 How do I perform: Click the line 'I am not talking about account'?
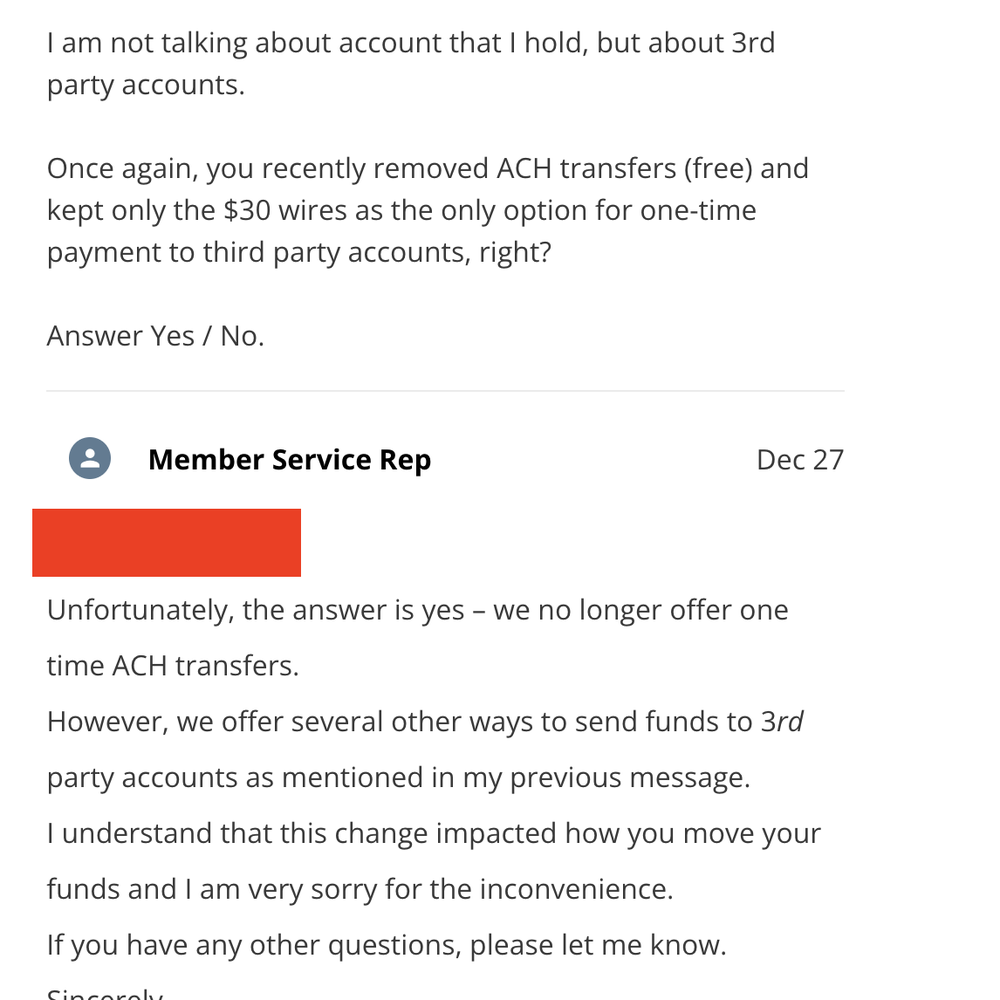(411, 43)
